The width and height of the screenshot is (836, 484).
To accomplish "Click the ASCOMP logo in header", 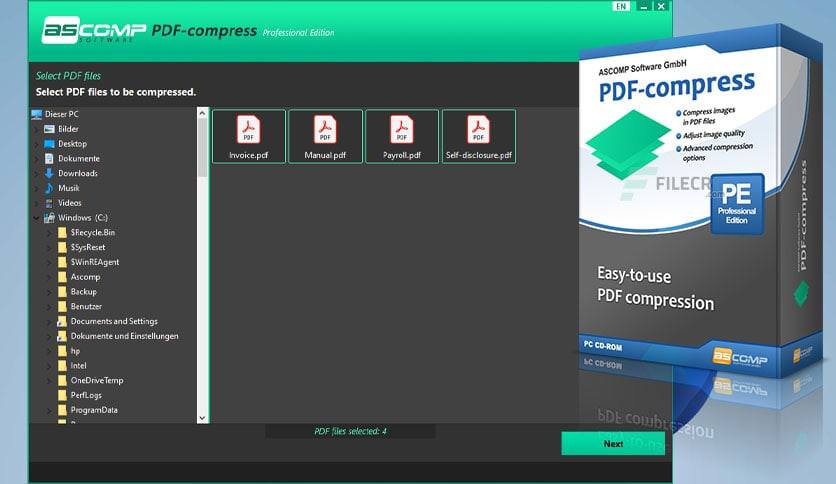I will (x=93, y=30).
